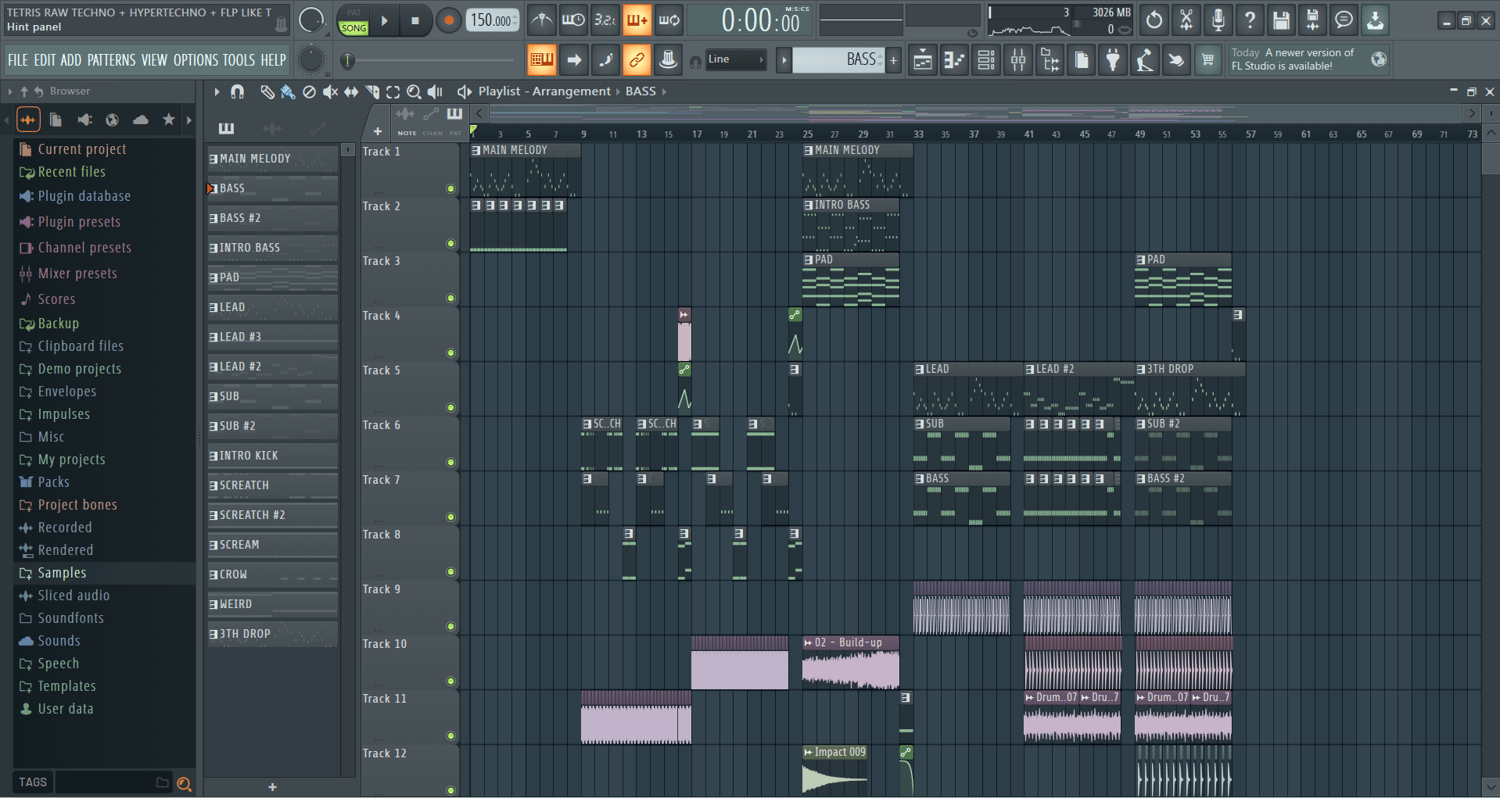
Task: Open the shopping cart content library
Action: [1208, 60]
